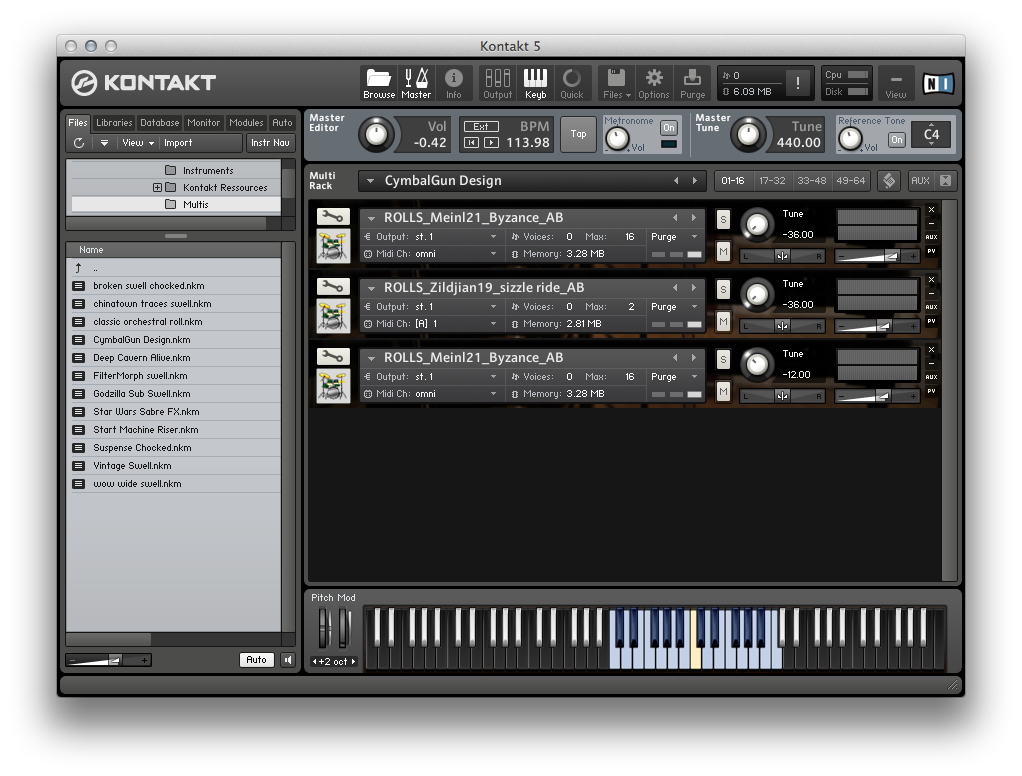Select previous multi in CymbalGun Design header
Image resolution: width=1022 pixels, height=776 pixels.
[676, 180]
